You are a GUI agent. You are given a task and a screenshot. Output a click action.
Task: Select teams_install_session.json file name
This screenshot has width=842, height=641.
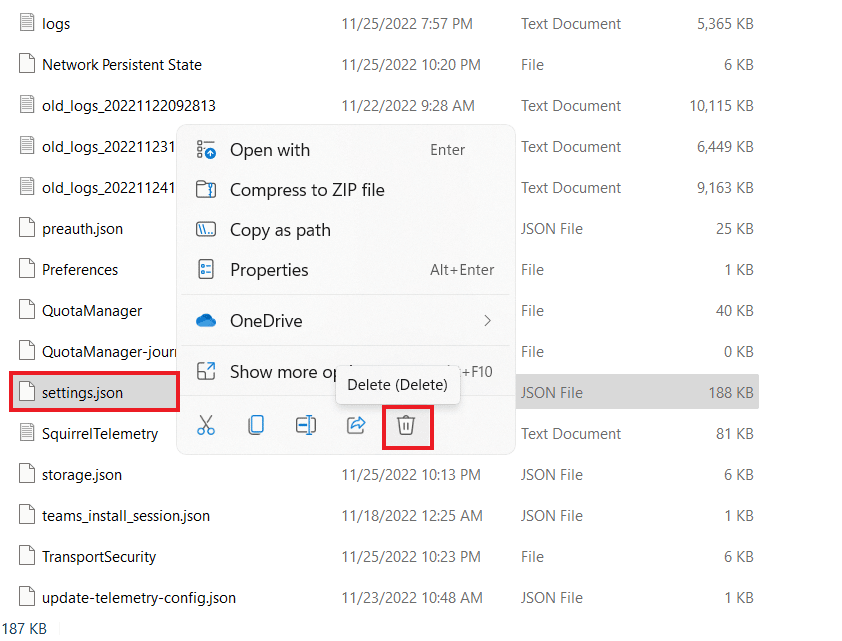[x=126, y=516]
